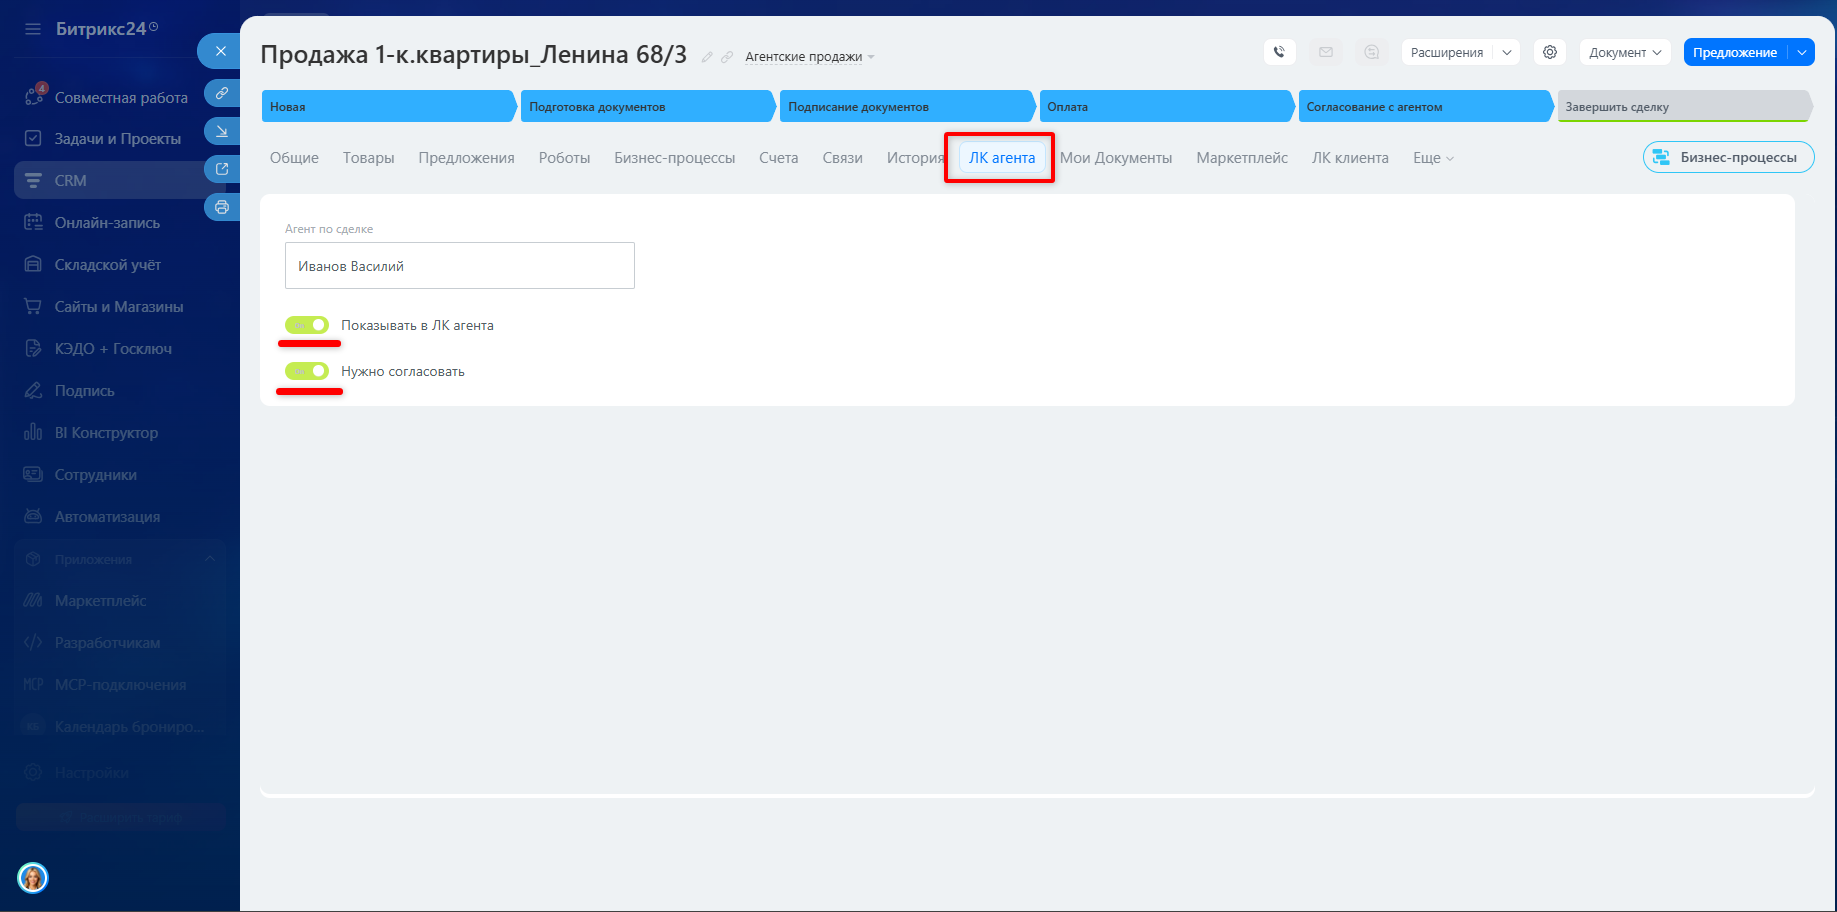Screen dimensions: 1837x912
Task: Toggle "Показывать в ЛК агента" switch
Action: (307, 325)
